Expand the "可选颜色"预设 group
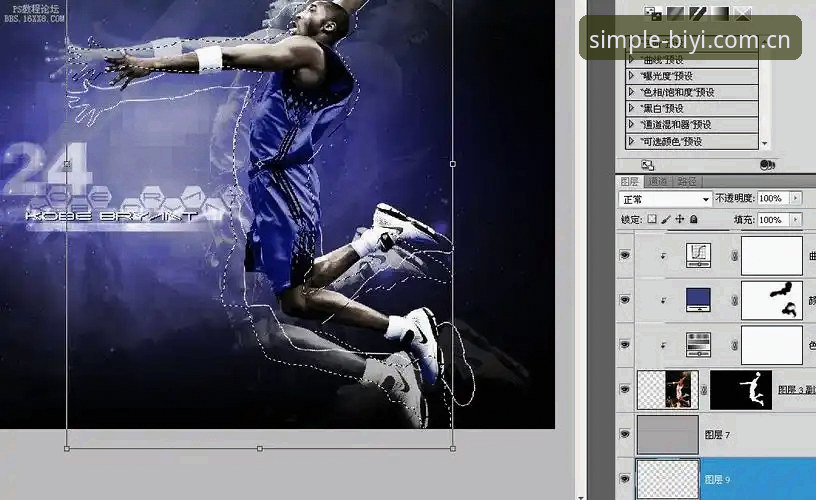816x500 pixels. point(631,141)
